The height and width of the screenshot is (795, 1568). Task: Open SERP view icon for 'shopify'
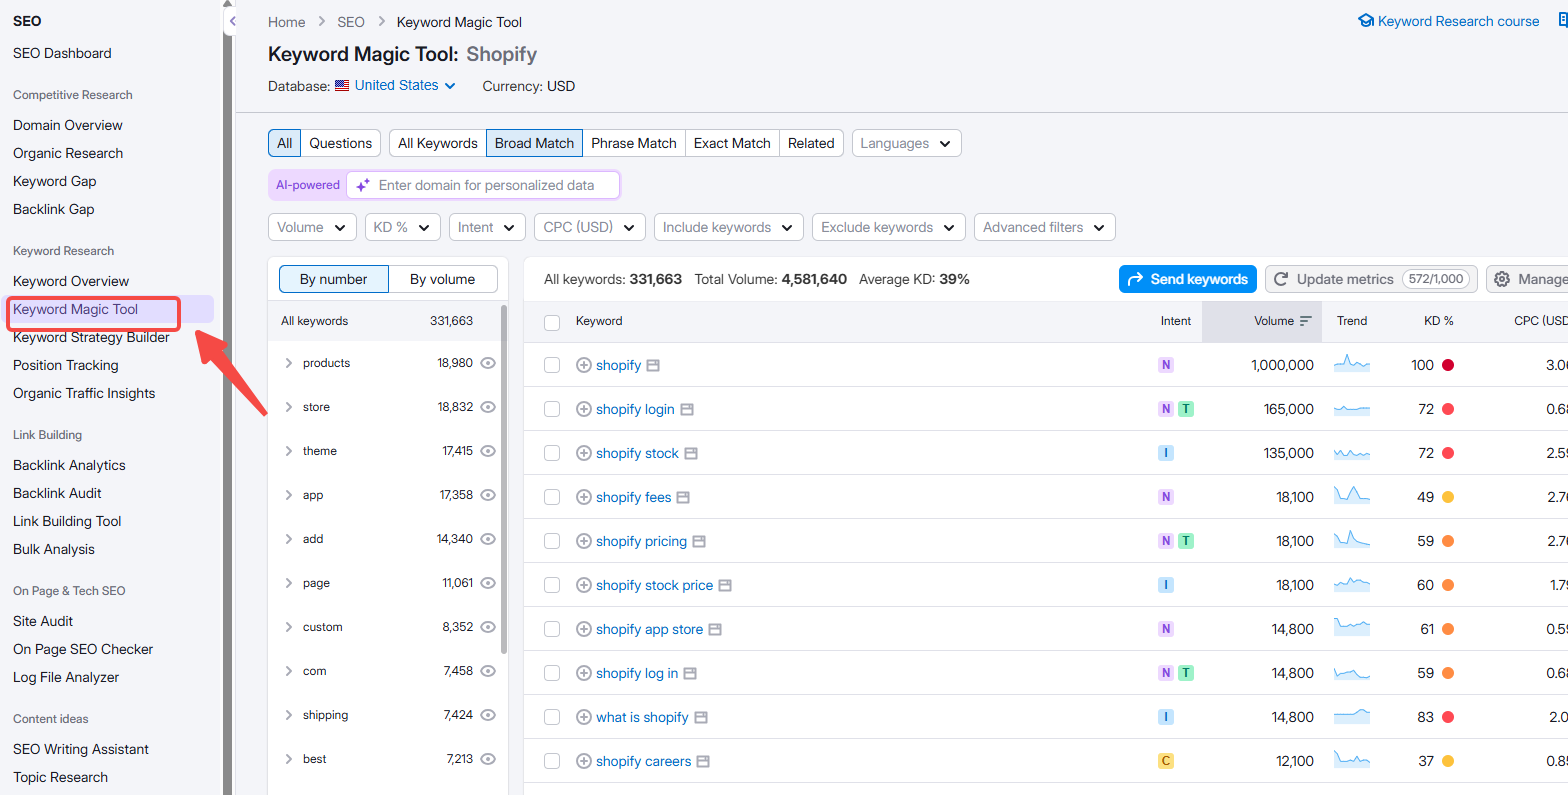(x=653, y=366)
